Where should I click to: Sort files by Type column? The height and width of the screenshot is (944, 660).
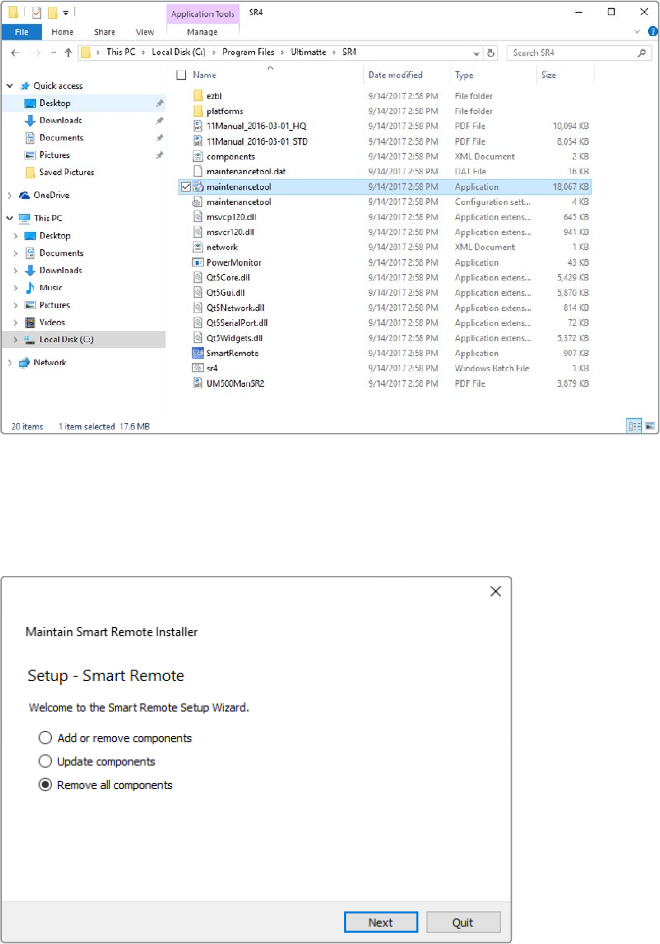pos(464,75)
